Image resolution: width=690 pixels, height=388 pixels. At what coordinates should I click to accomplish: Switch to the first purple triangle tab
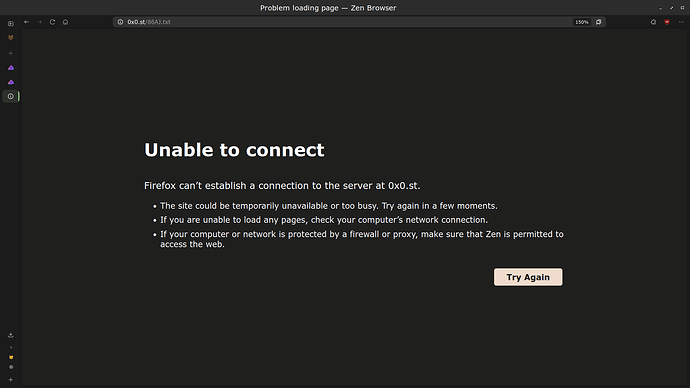(11, 68)
